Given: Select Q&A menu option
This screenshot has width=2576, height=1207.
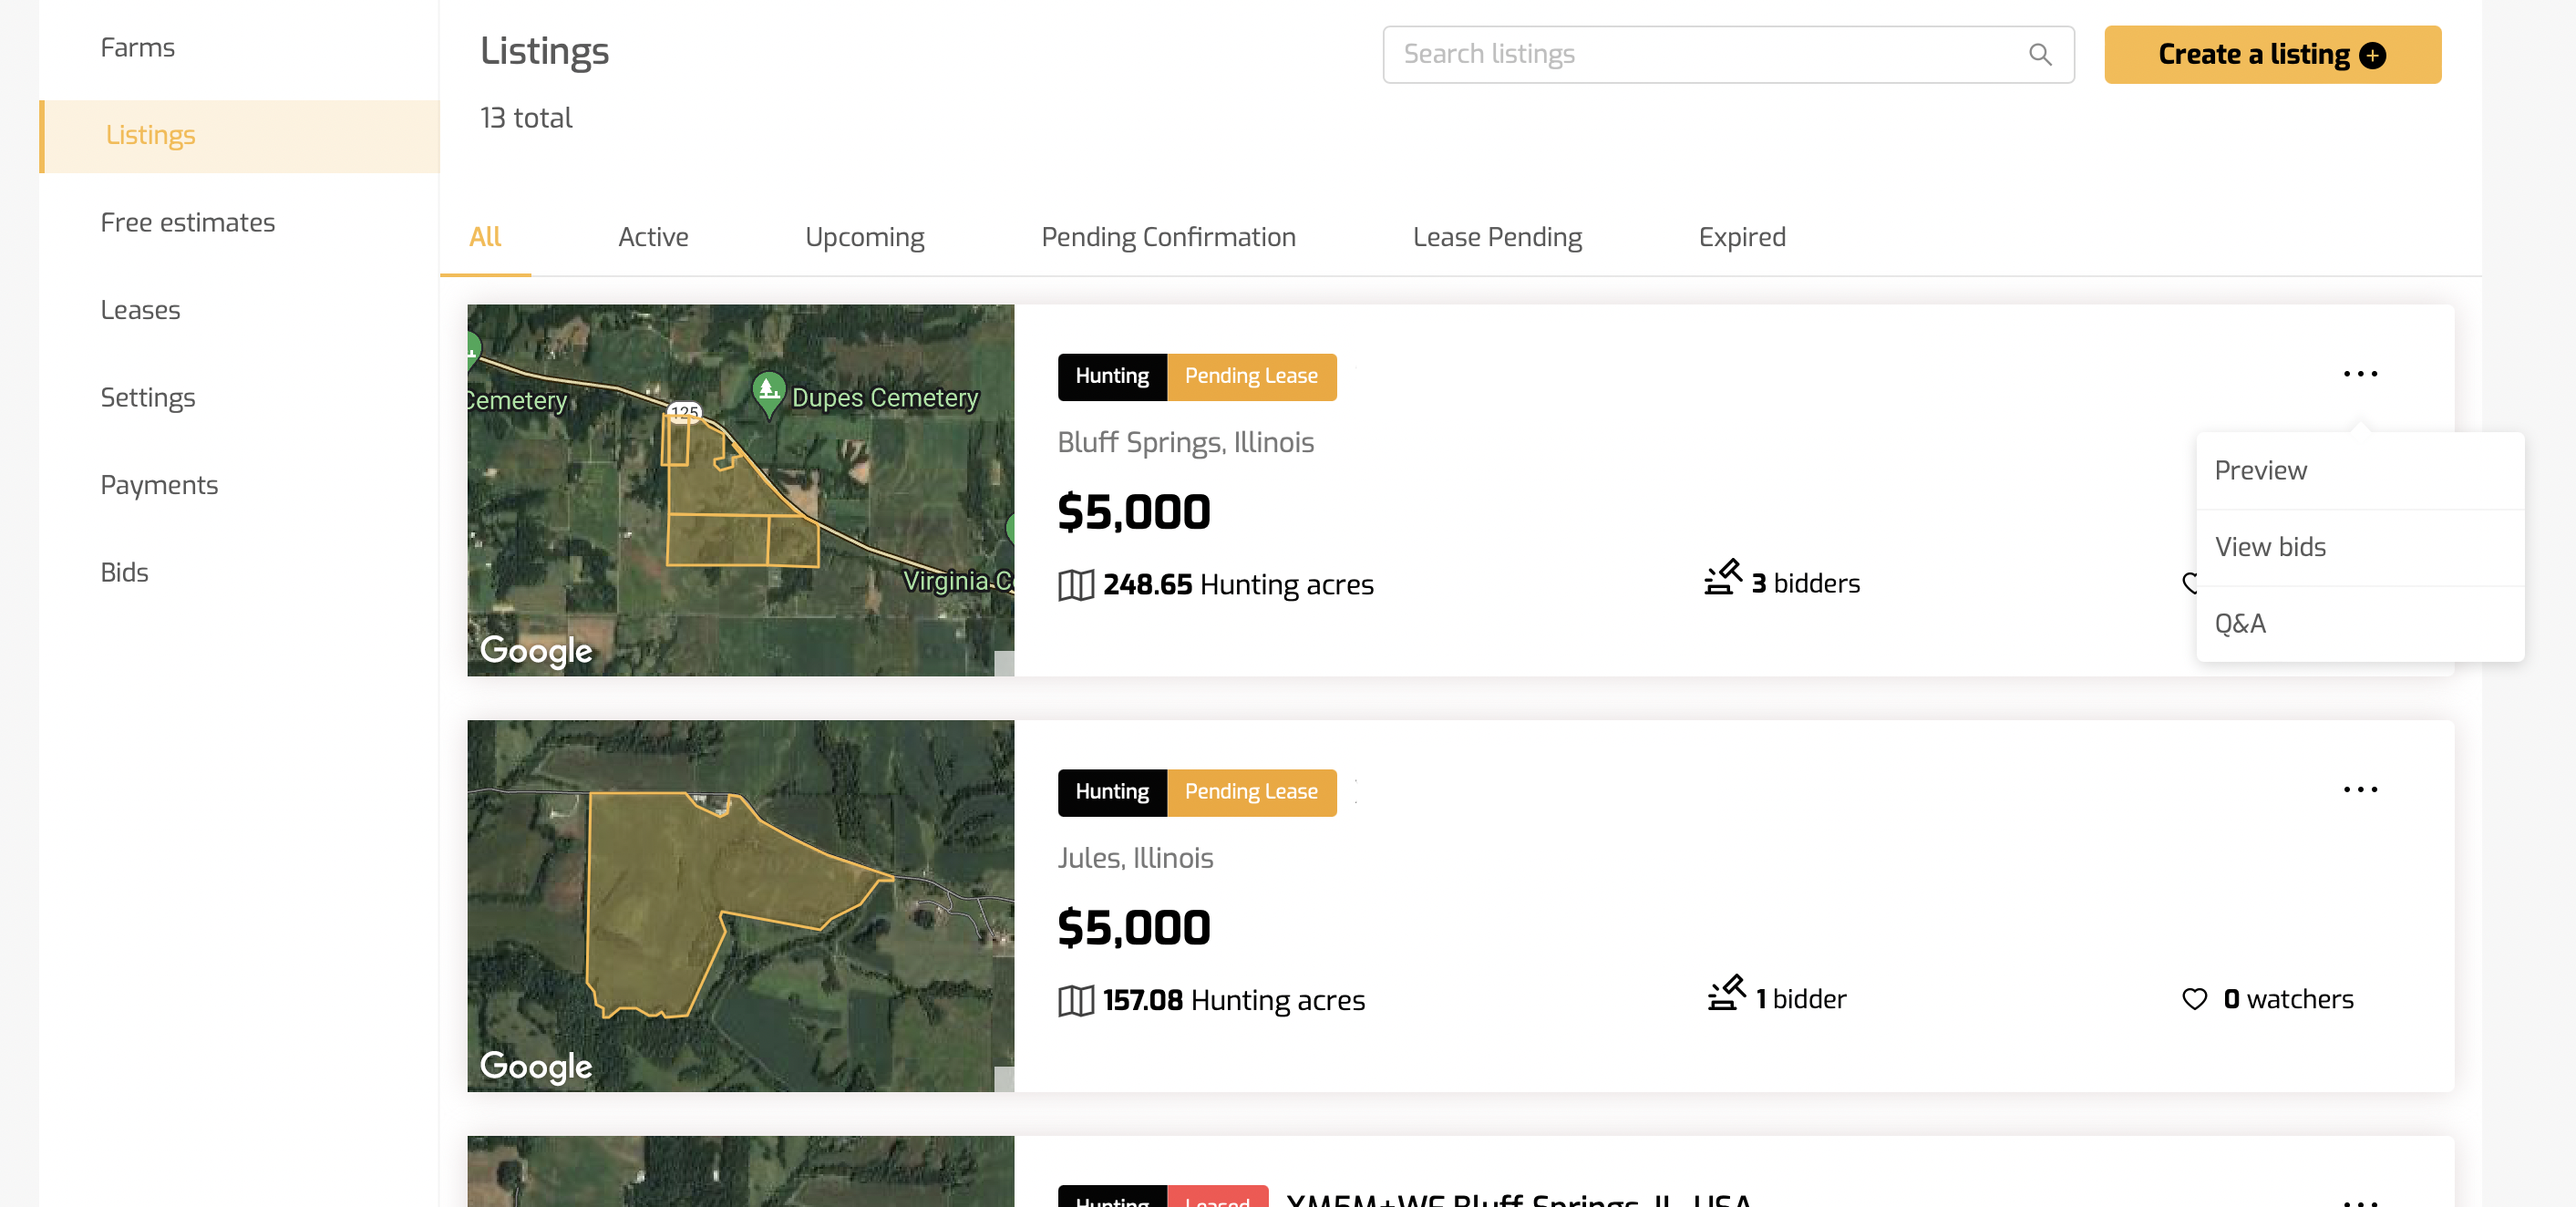Looking at the screenshot, I should pos(2239,624).
